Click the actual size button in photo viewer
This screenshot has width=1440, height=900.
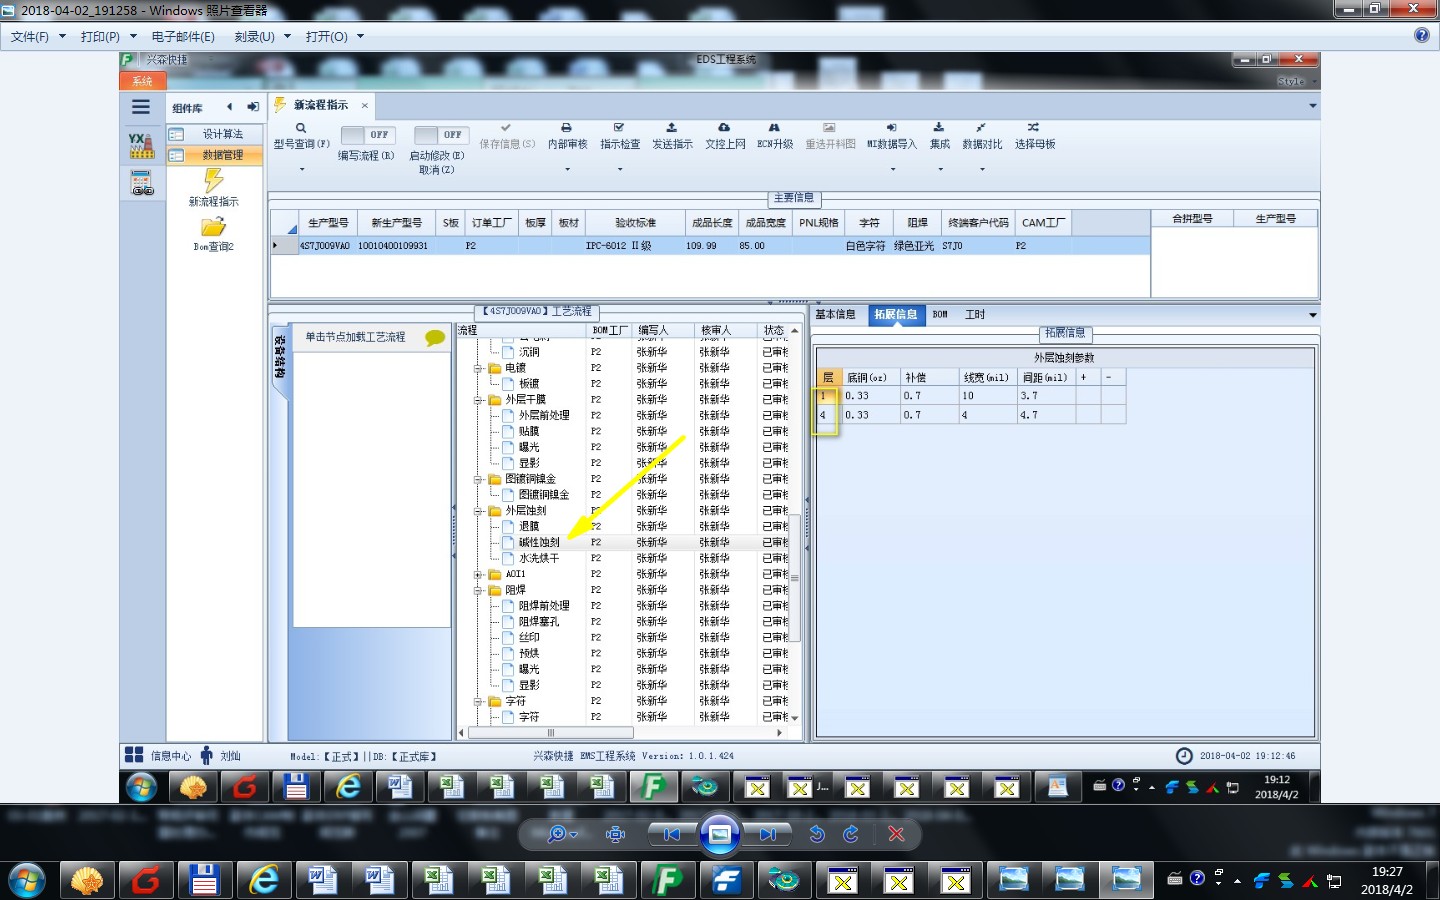pos(615,834)
